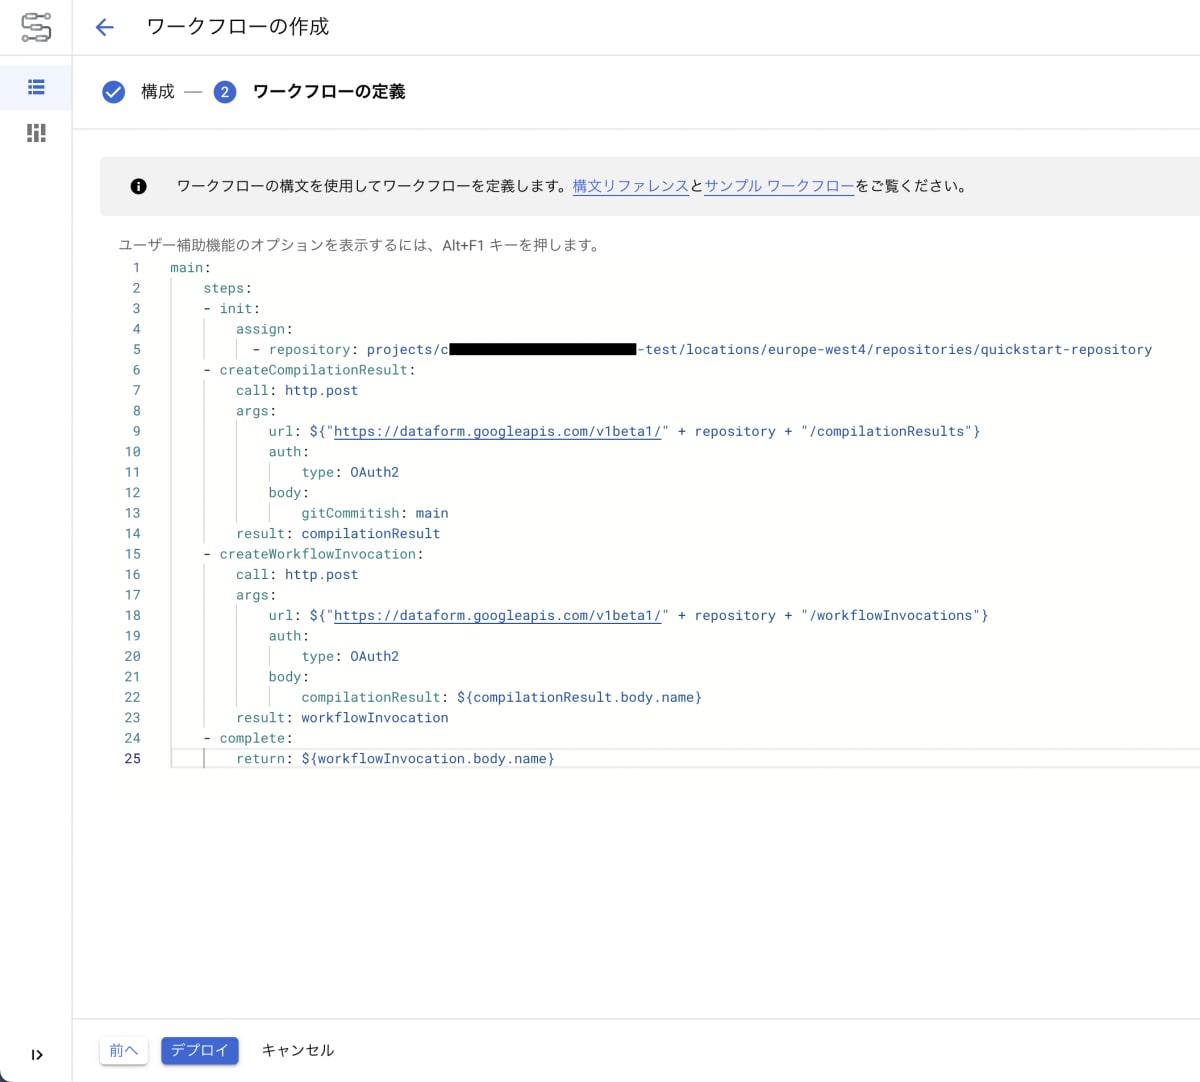1200x1082 pixels.
Task: Open workflowInvocations dataform URL on line 18
Action: coord(497,615)
